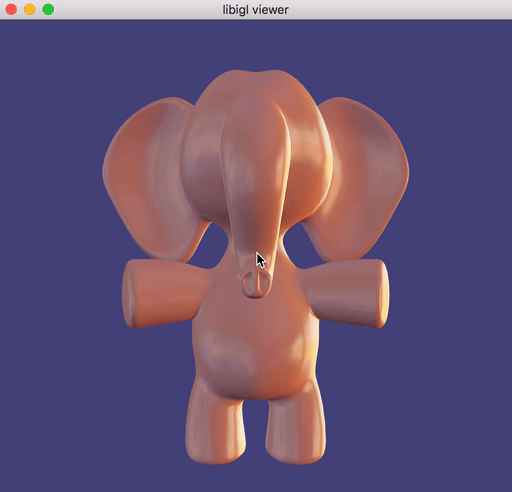Viewport: 512px width, 492px height.
Task: Maximize the viewer using green button
Action: [x=48, y=9]
